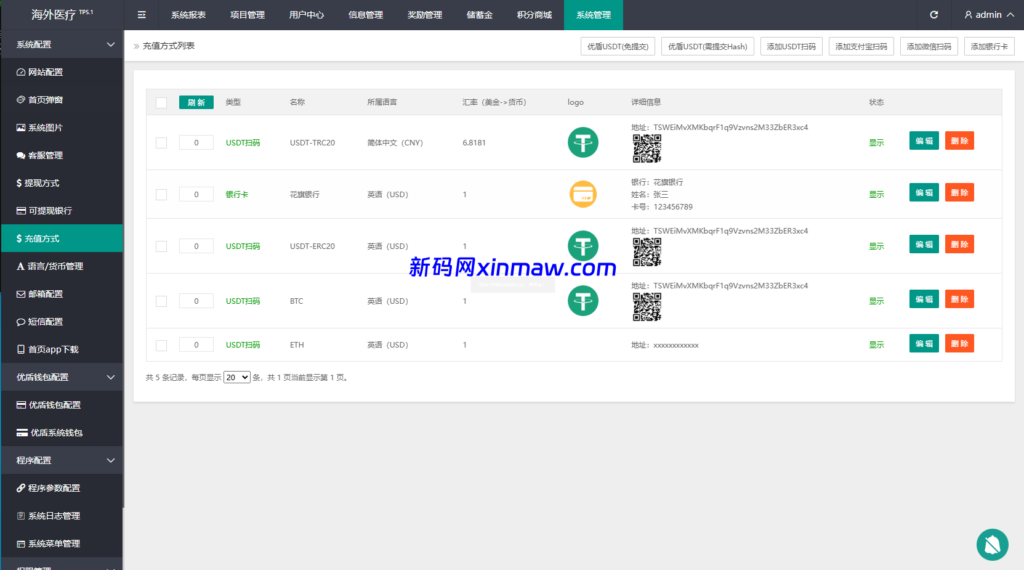The height and width of the screenshot is (570, 1024).
Task: Click the Tether logo in USDT-TRC20 row
Action: coord(583,142)
